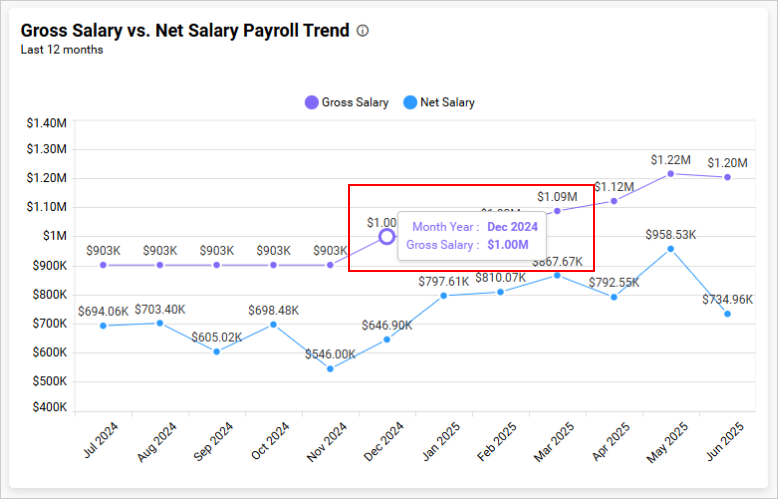This screenshot has height=499, width=778.
Task: Click the $958.53K data label
Action: point(670,235)
